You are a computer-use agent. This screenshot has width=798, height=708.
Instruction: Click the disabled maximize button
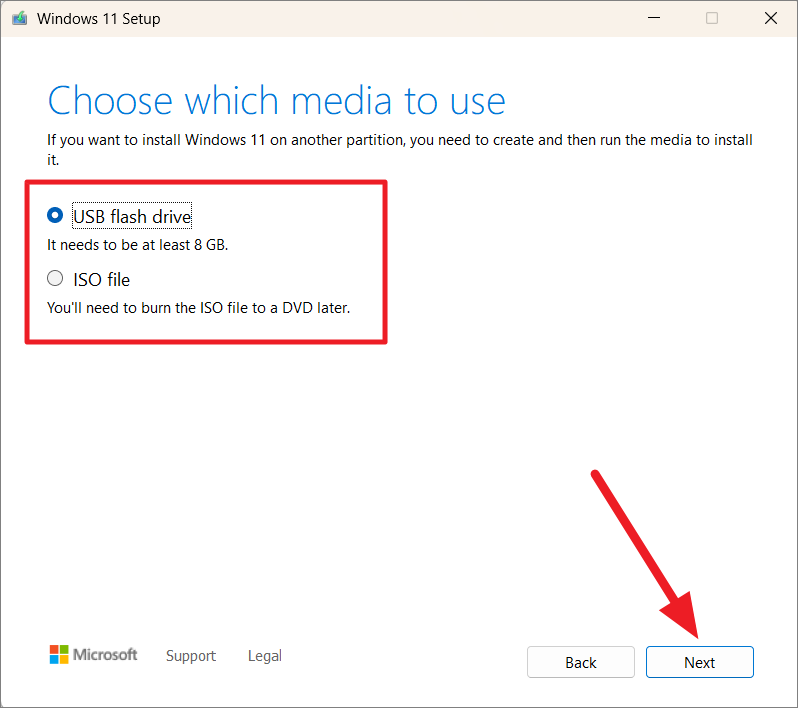(712, 18)
